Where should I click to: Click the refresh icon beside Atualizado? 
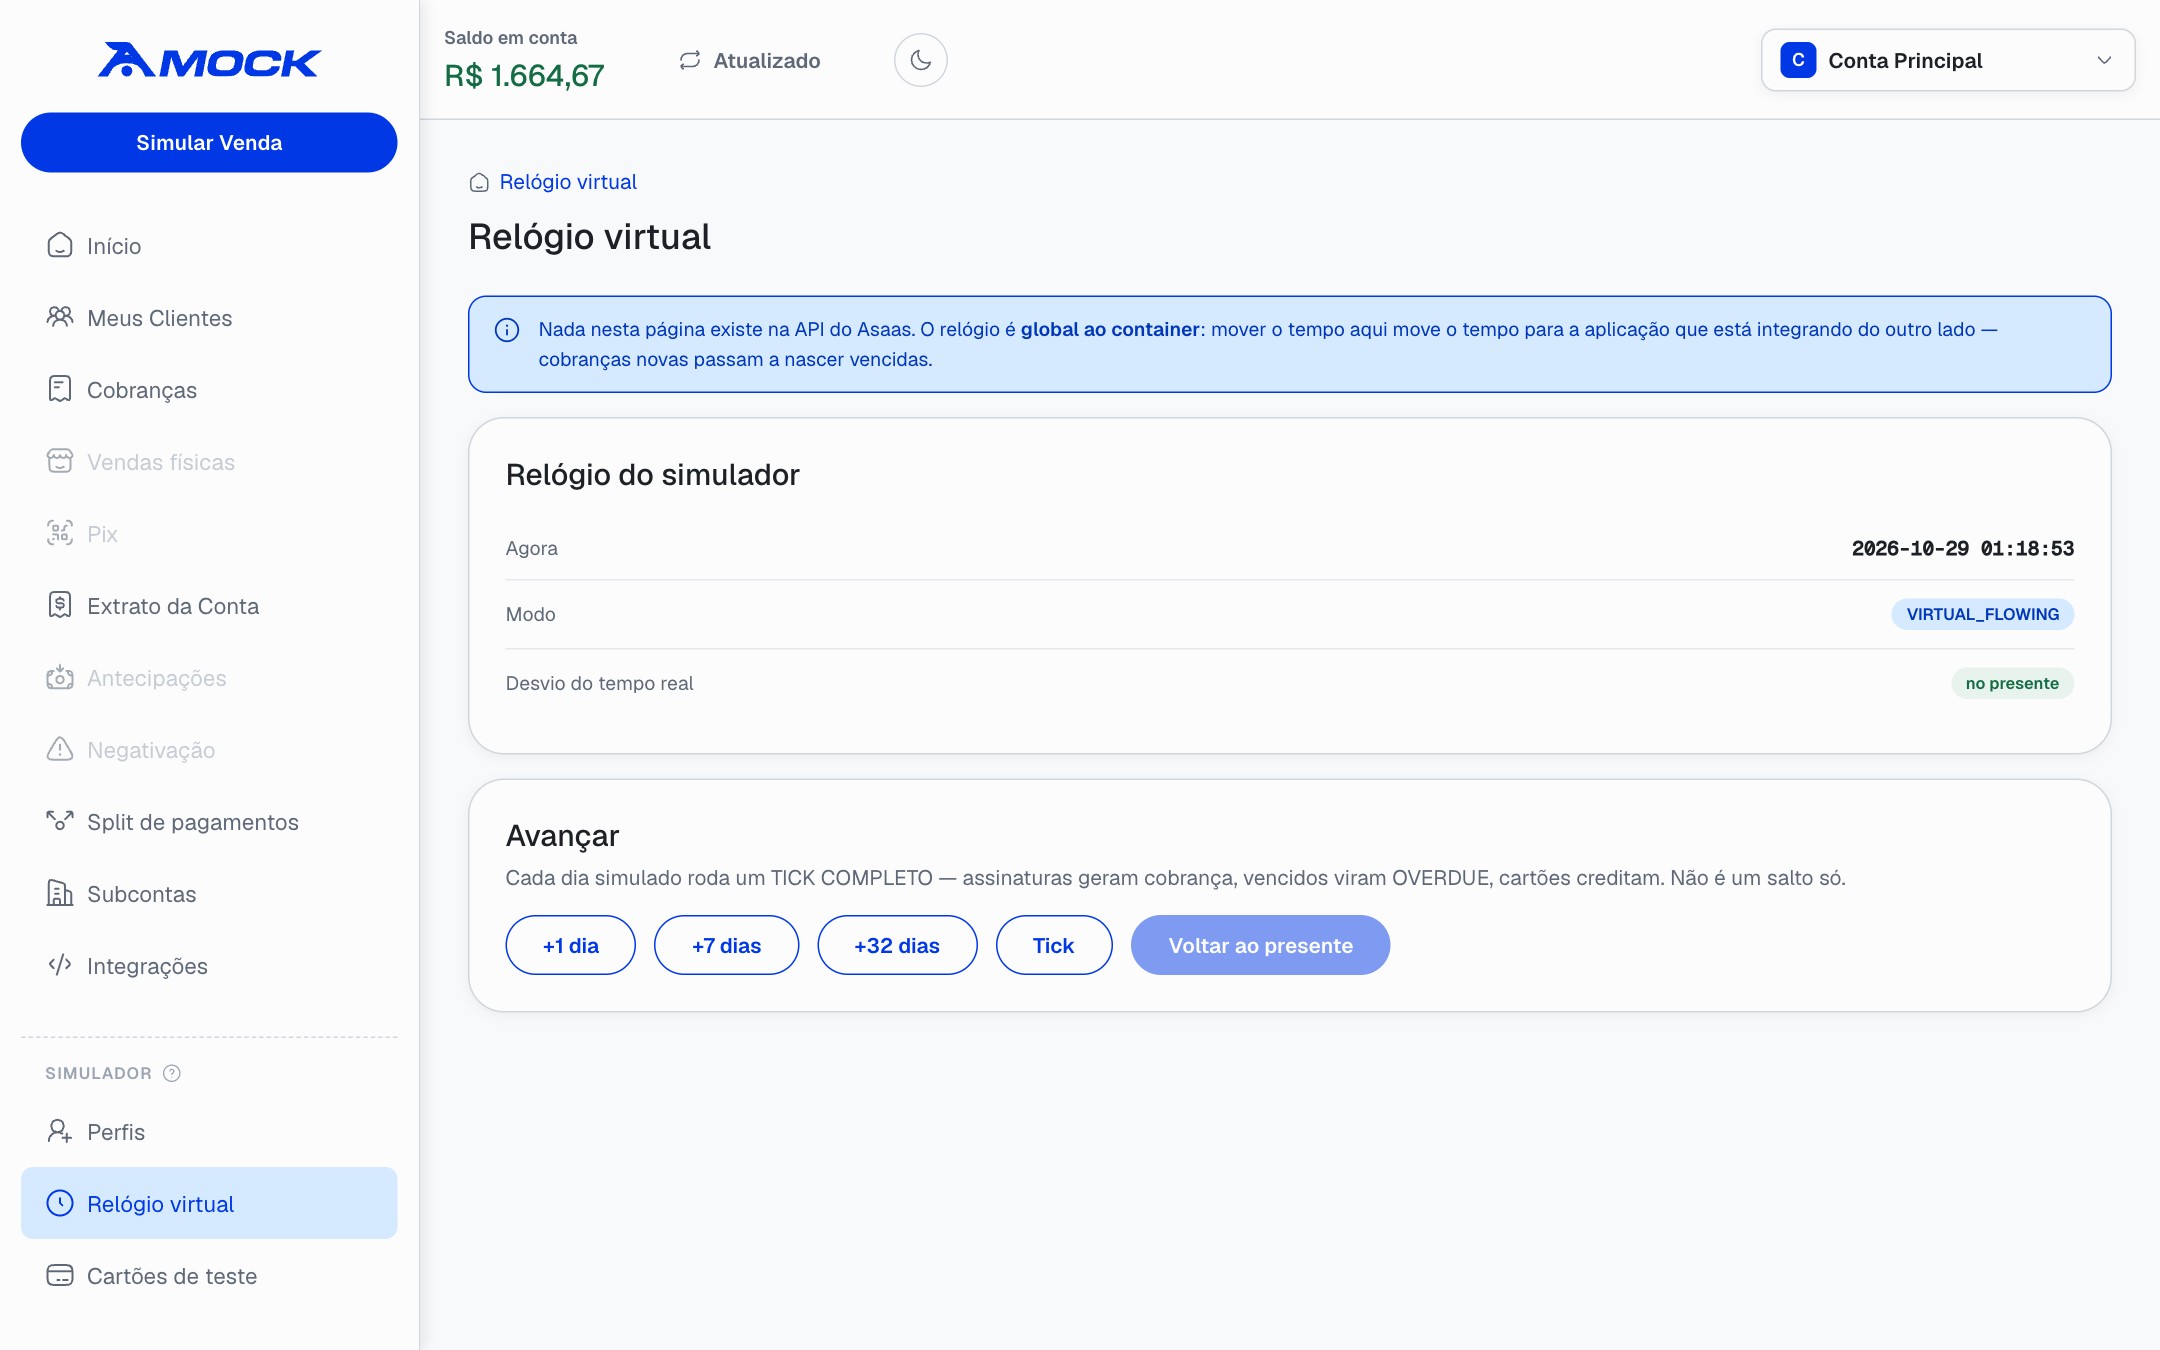click(690, 60)
